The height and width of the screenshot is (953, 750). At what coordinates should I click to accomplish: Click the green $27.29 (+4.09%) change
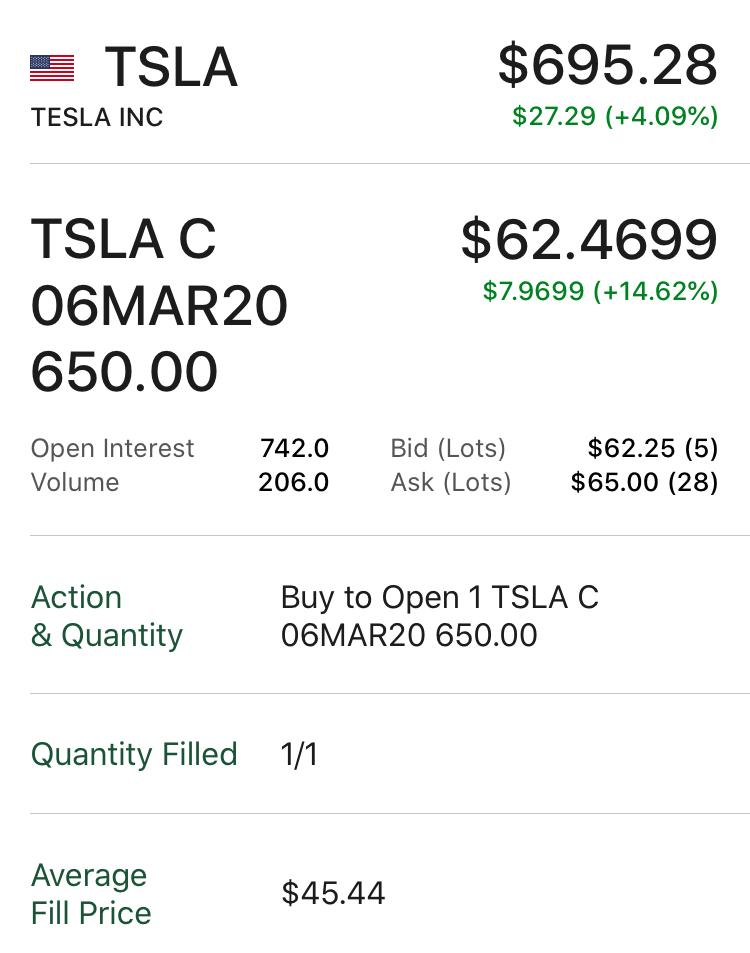[x=615, y=116]
